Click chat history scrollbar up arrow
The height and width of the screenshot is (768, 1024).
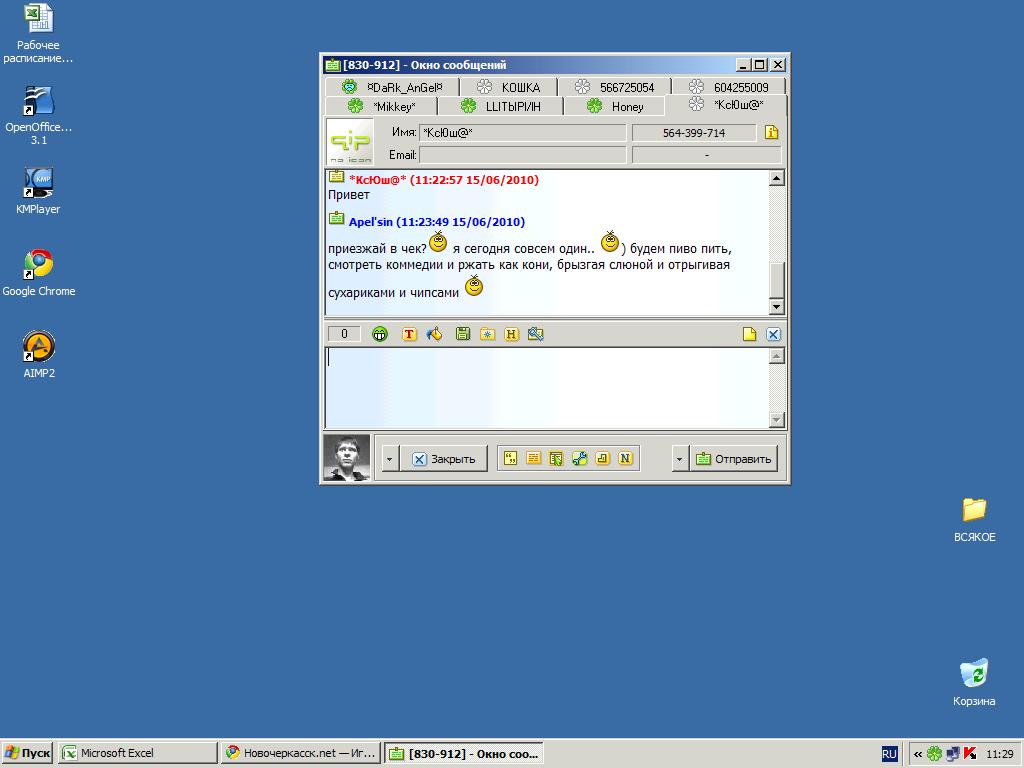click(776, 178)
